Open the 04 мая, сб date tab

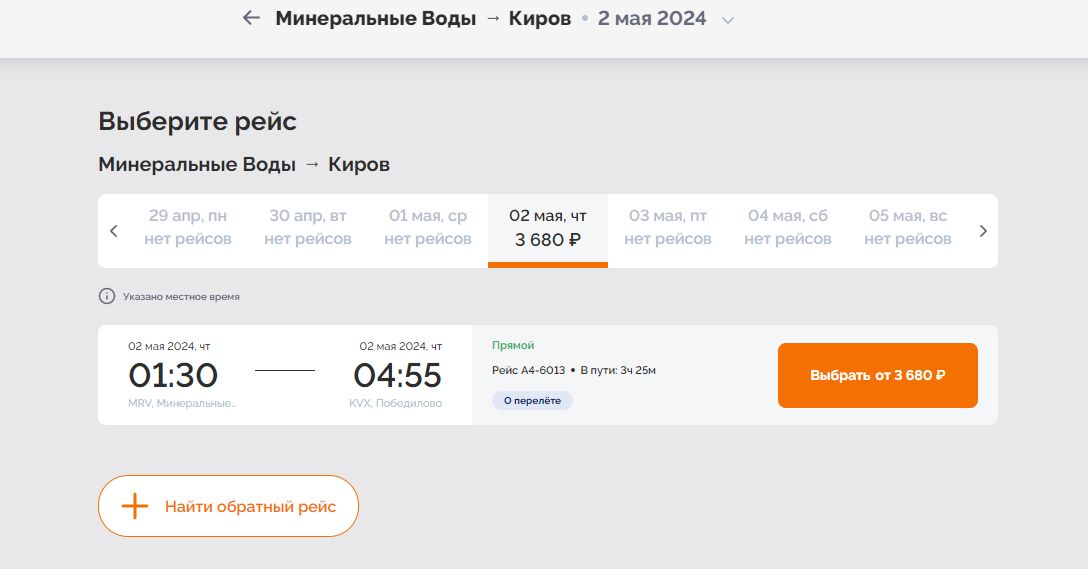tap(788, 228)
